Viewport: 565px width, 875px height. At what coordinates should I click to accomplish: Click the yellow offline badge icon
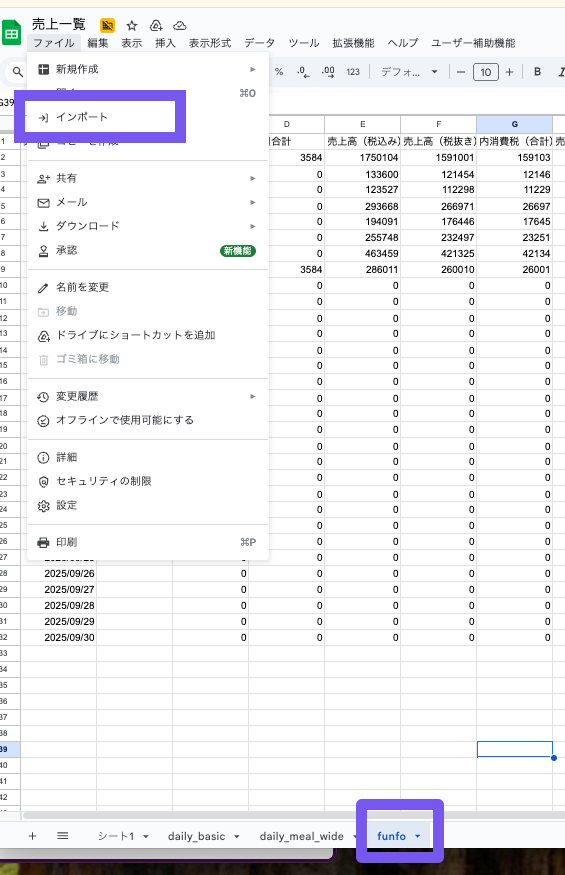[x=107, y=25]
